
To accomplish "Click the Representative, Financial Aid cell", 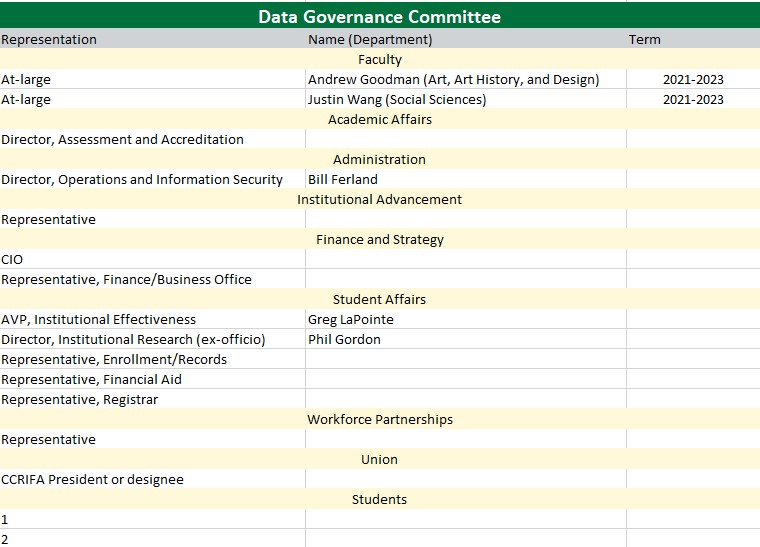I will point(91,380).
